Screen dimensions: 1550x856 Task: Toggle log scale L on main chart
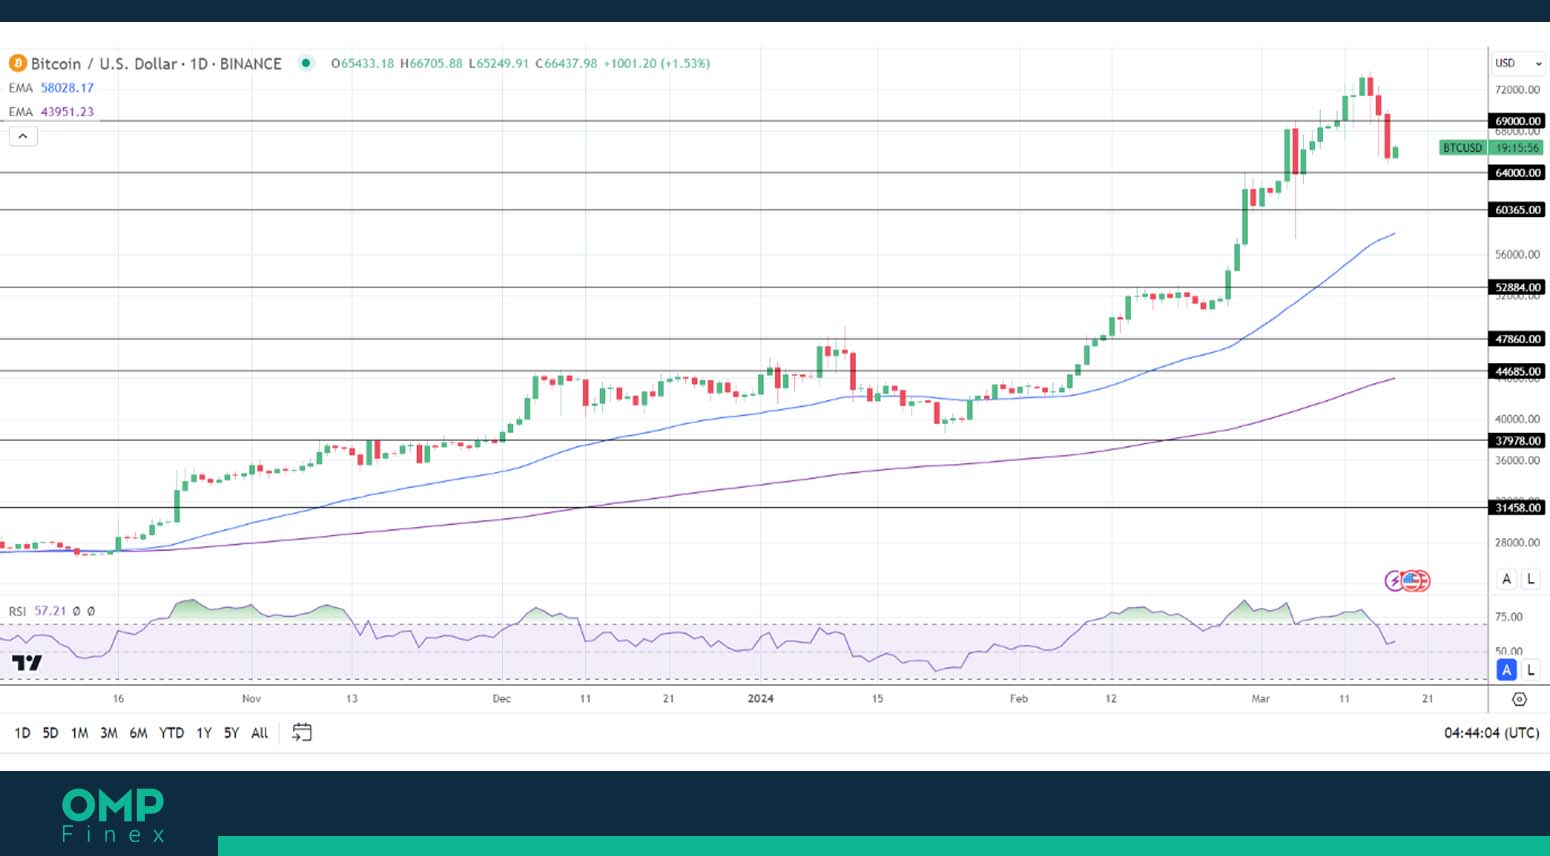(1531, 579)
